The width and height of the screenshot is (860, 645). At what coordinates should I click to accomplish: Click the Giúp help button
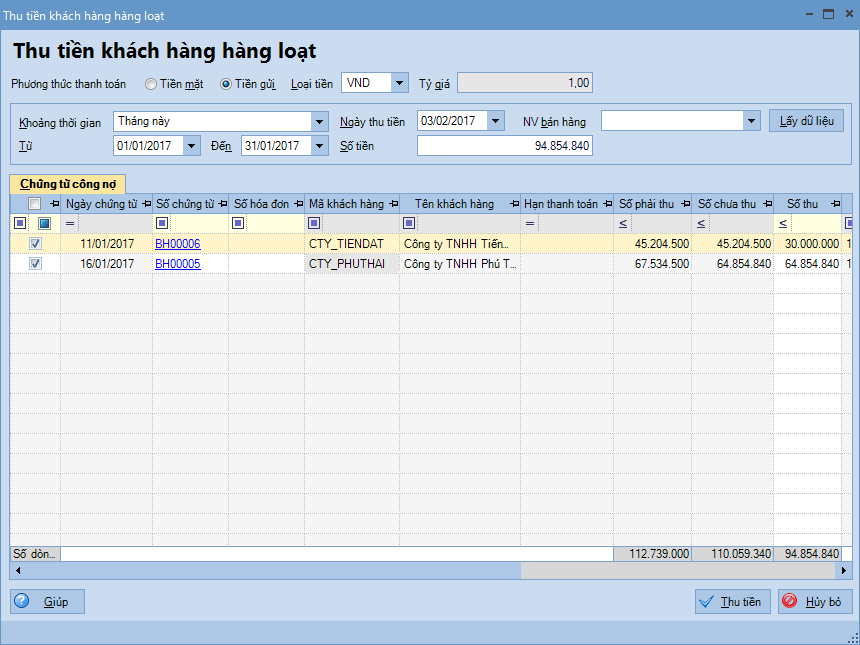point(47,601)
